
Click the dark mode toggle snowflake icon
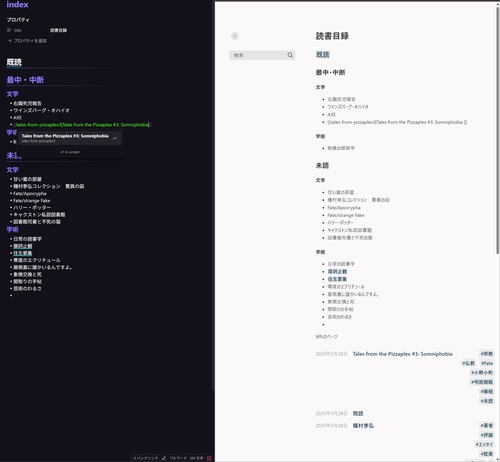tap(235, 36)
